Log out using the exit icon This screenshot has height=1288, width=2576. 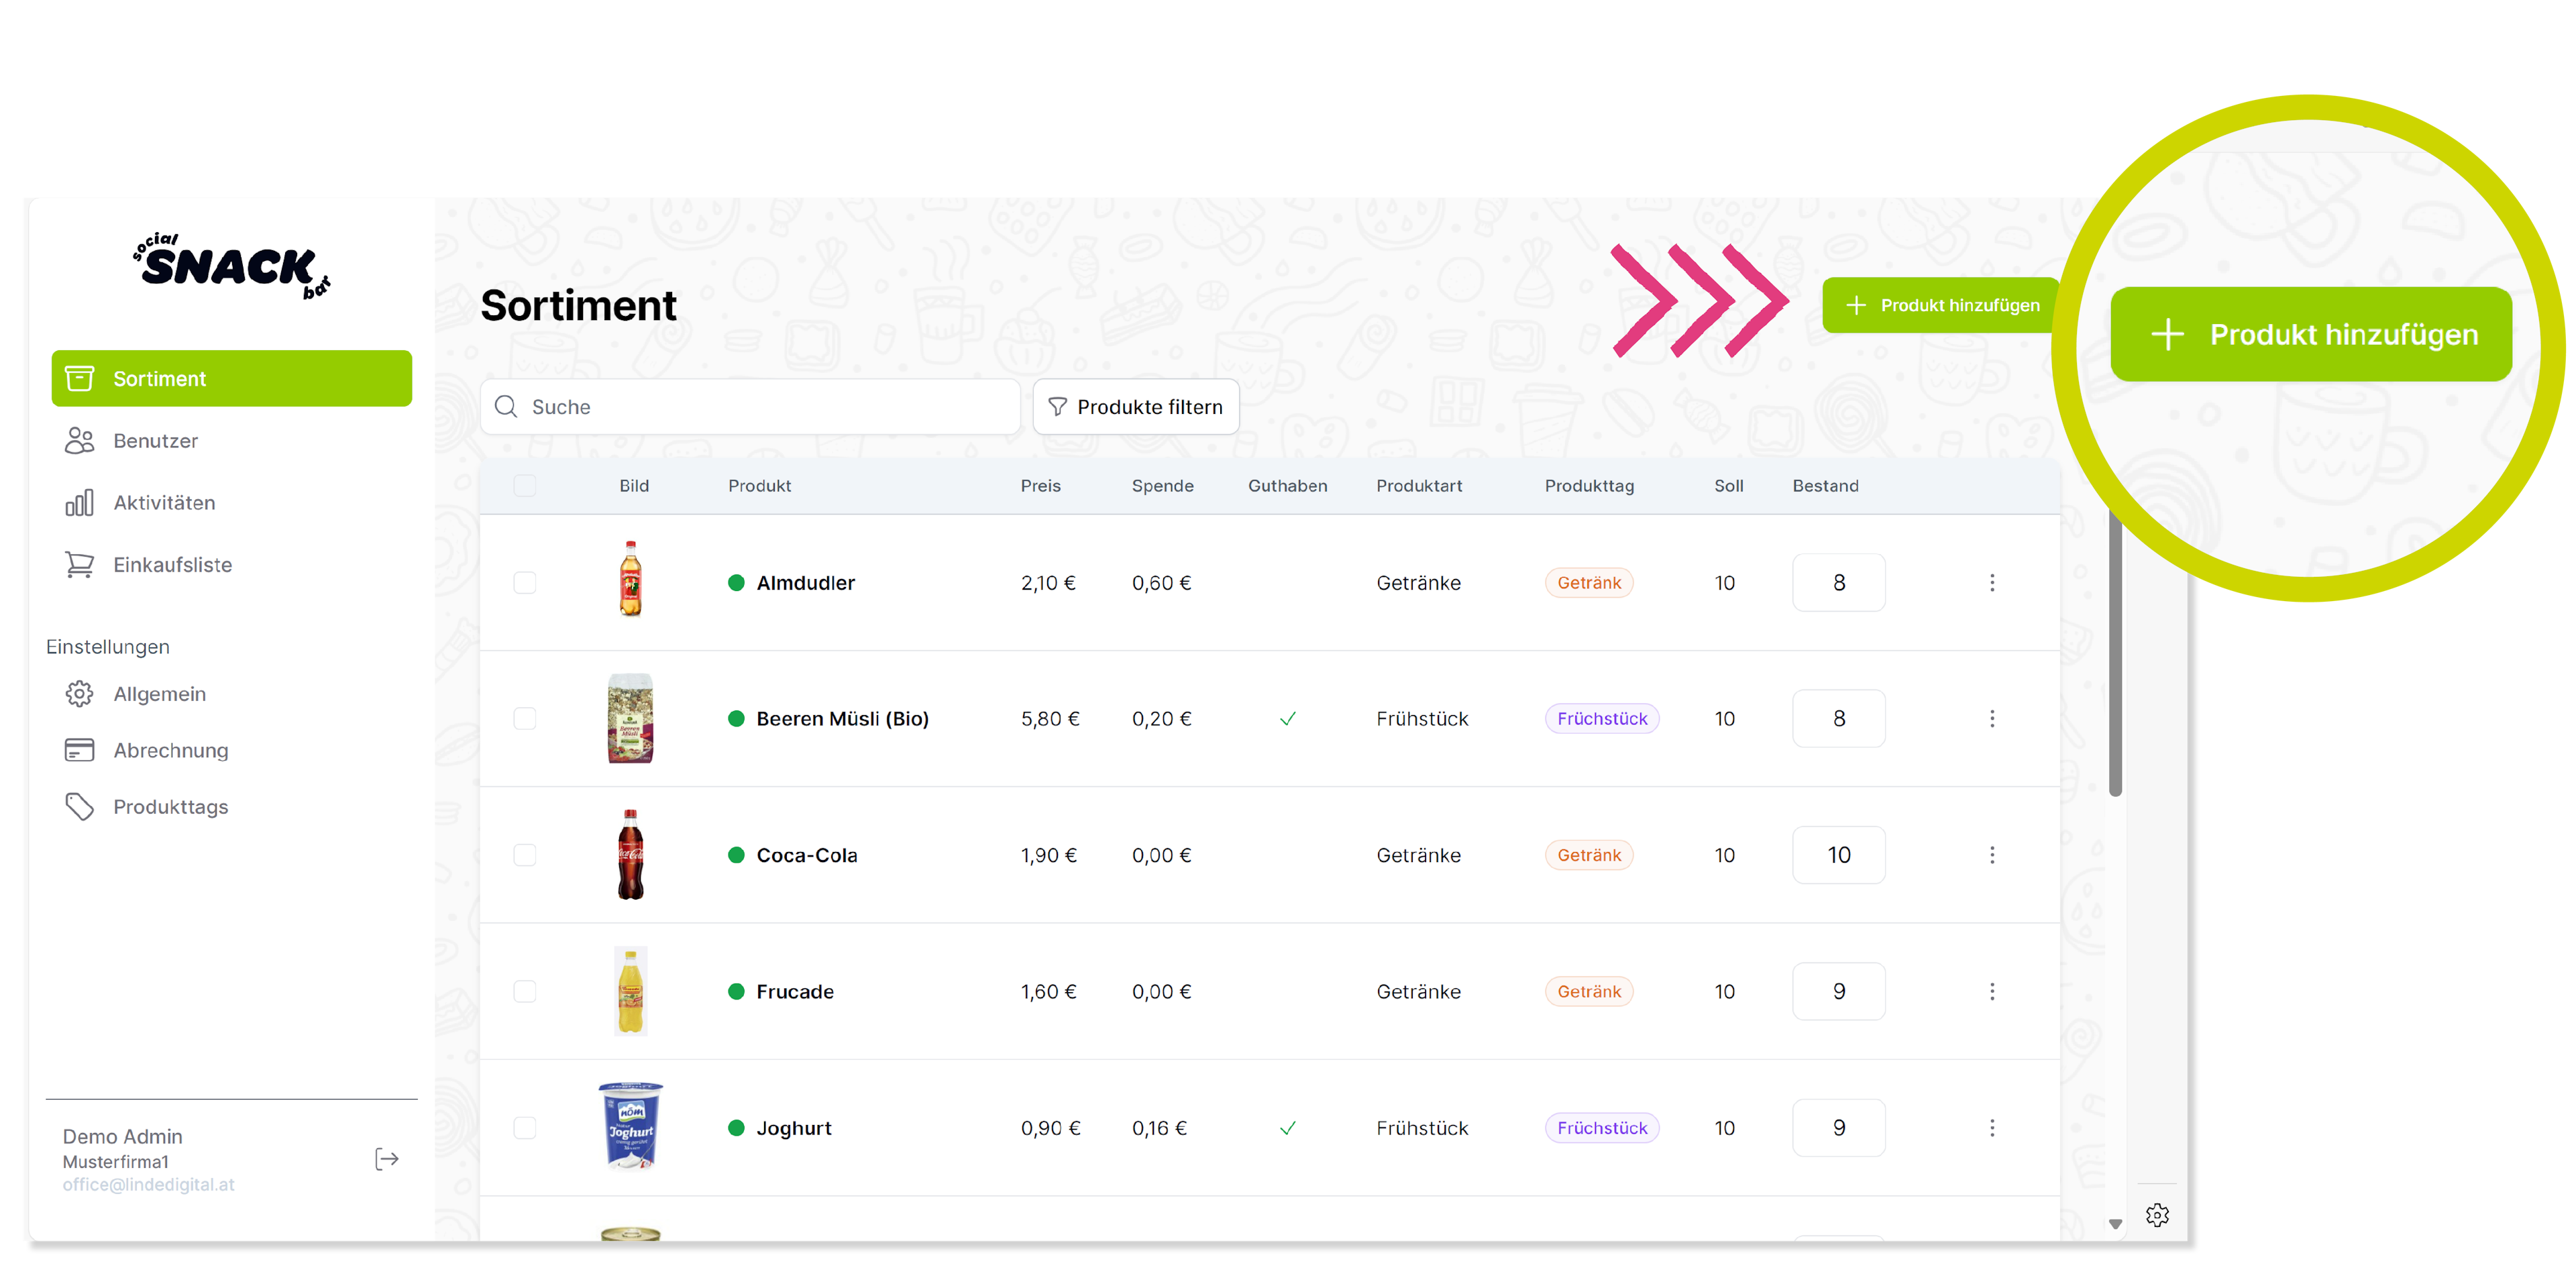(387, 1159)
